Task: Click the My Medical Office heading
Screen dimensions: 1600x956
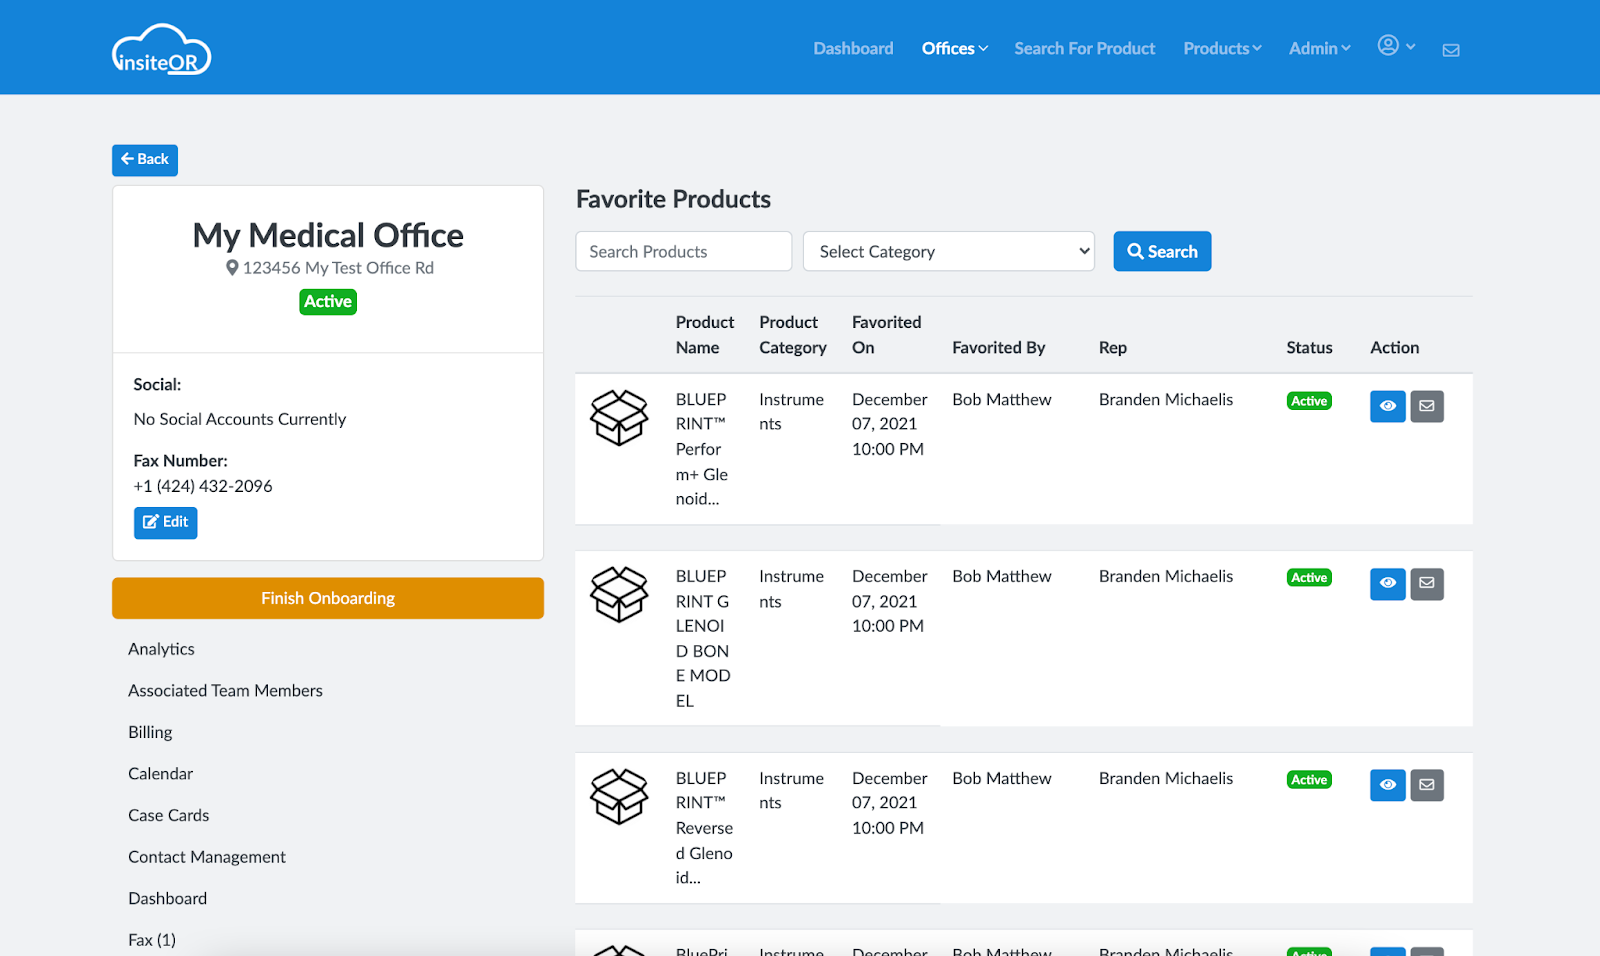Action: coord(328,235)
